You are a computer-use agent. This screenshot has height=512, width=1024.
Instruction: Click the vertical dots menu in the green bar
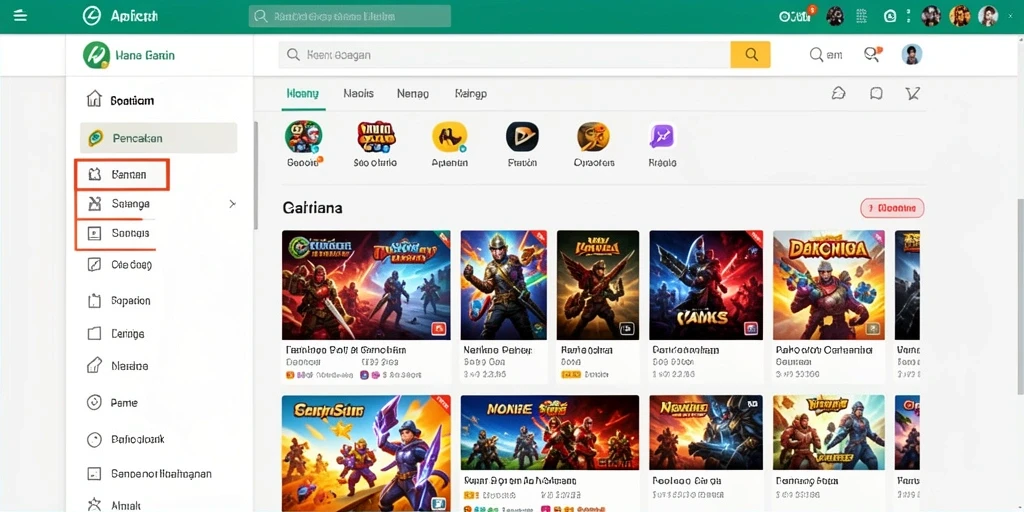908,16
